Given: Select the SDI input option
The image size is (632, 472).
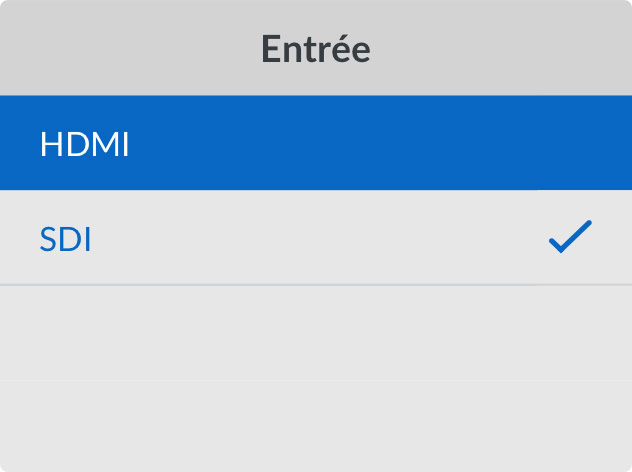Looking at the screenshot, I should click(x=316, y=238).
